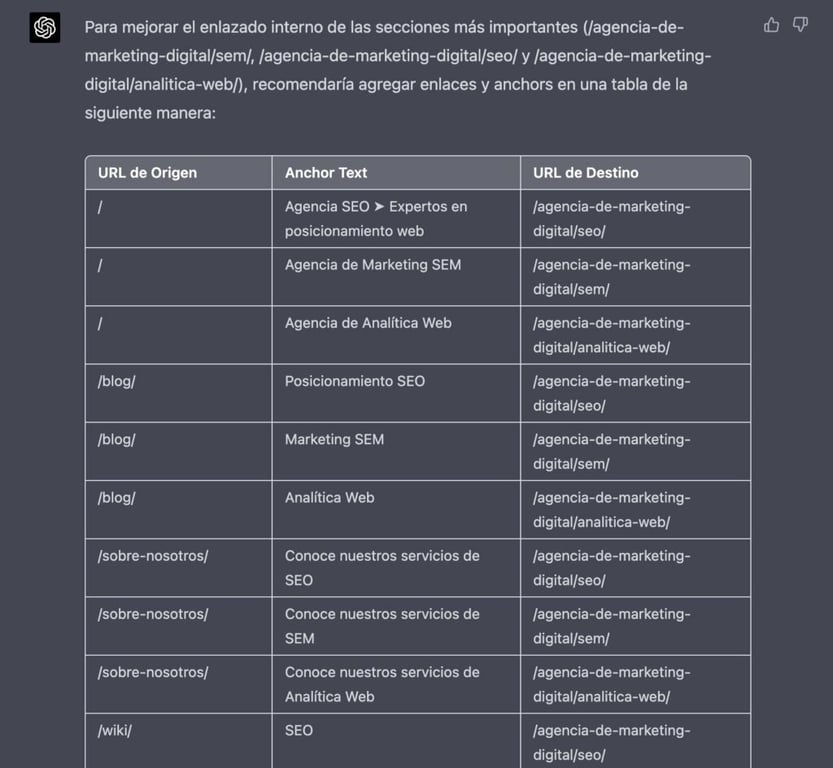This screenshot has height=768, width=833.
Task: Give positive feedback using the thumbs up
Action: (771, 24)
